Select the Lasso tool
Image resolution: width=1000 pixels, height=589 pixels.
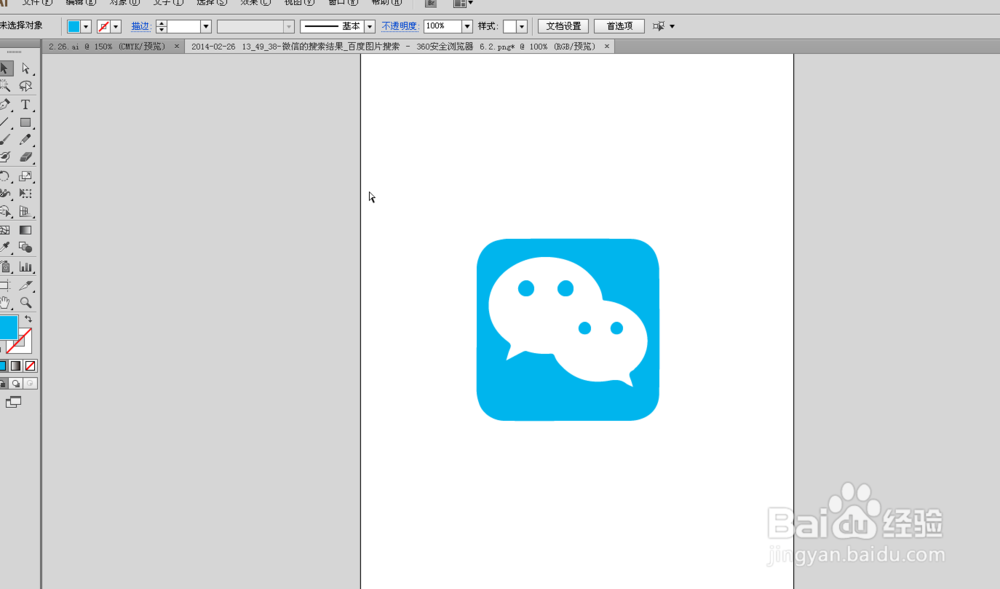(x=26, y=85)
